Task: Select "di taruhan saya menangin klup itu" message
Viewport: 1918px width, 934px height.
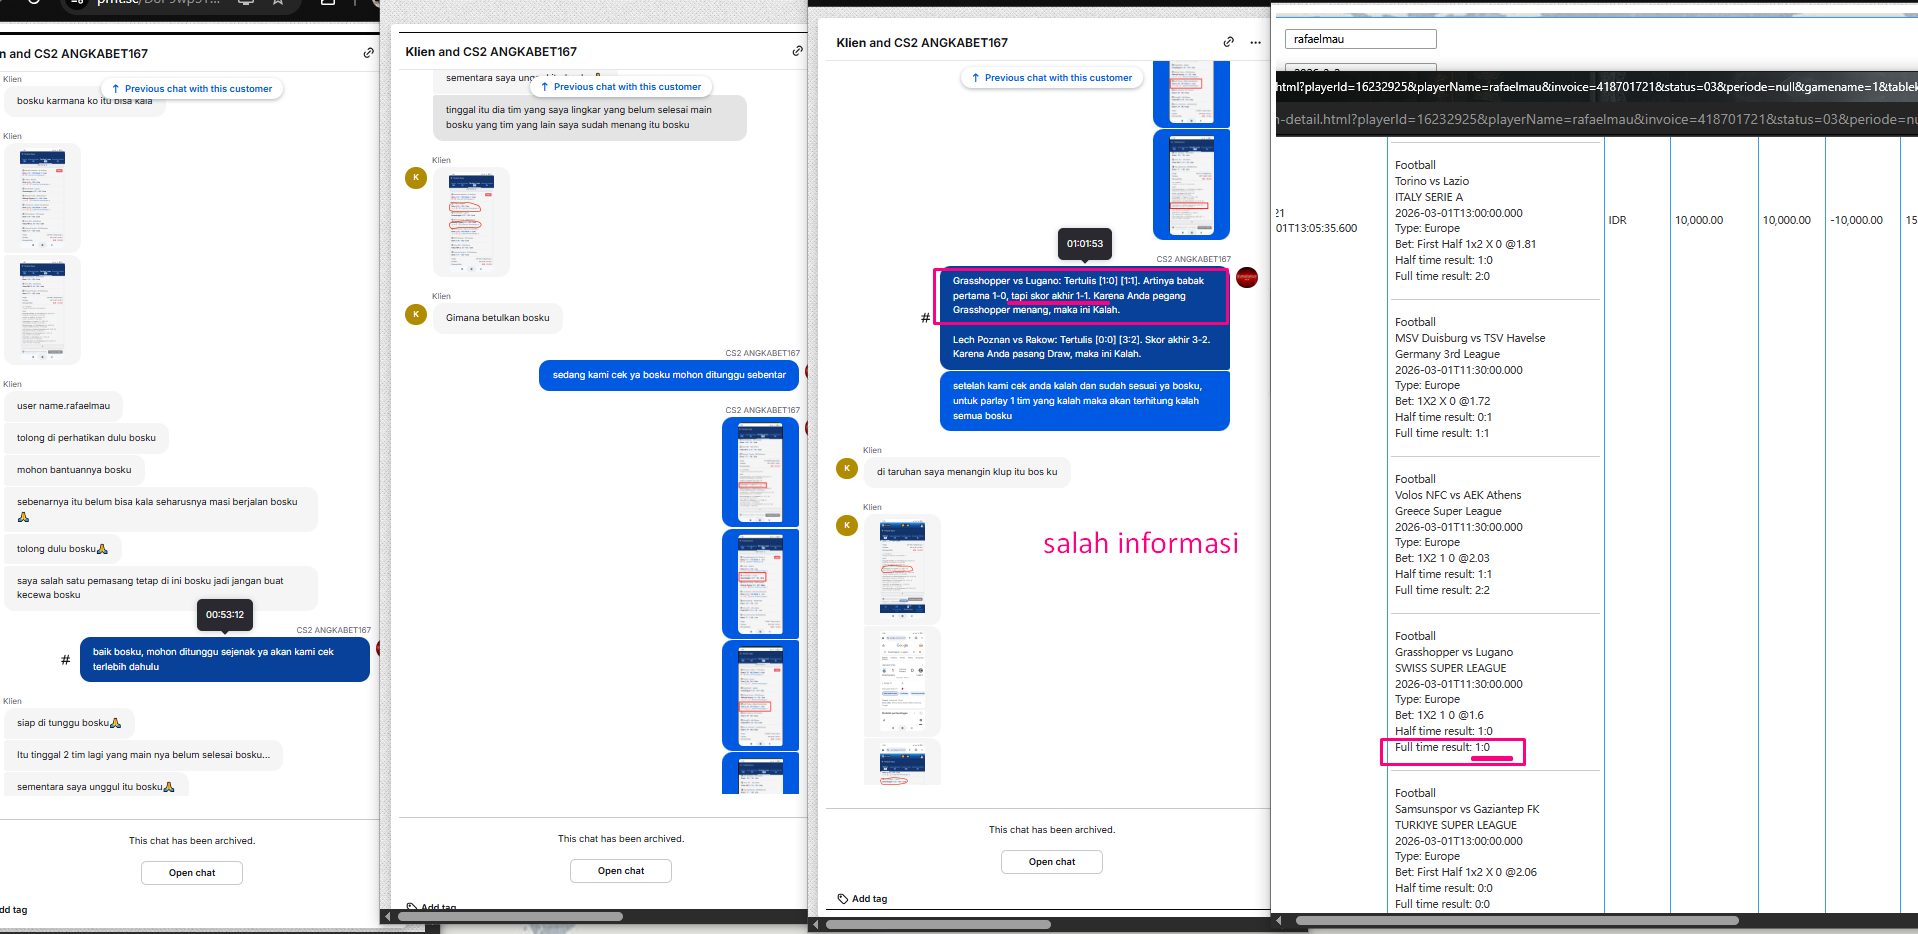Action: coord(967,472)
